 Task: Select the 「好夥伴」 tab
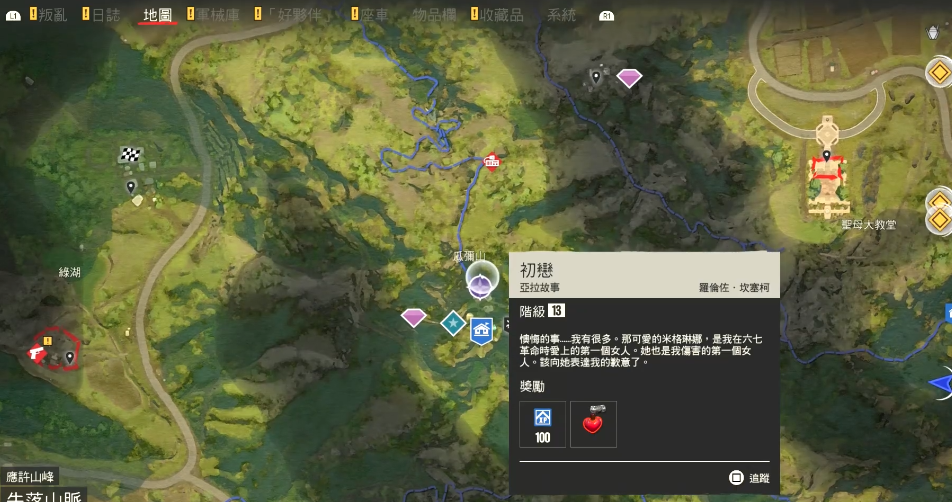[x=294, y=15]
